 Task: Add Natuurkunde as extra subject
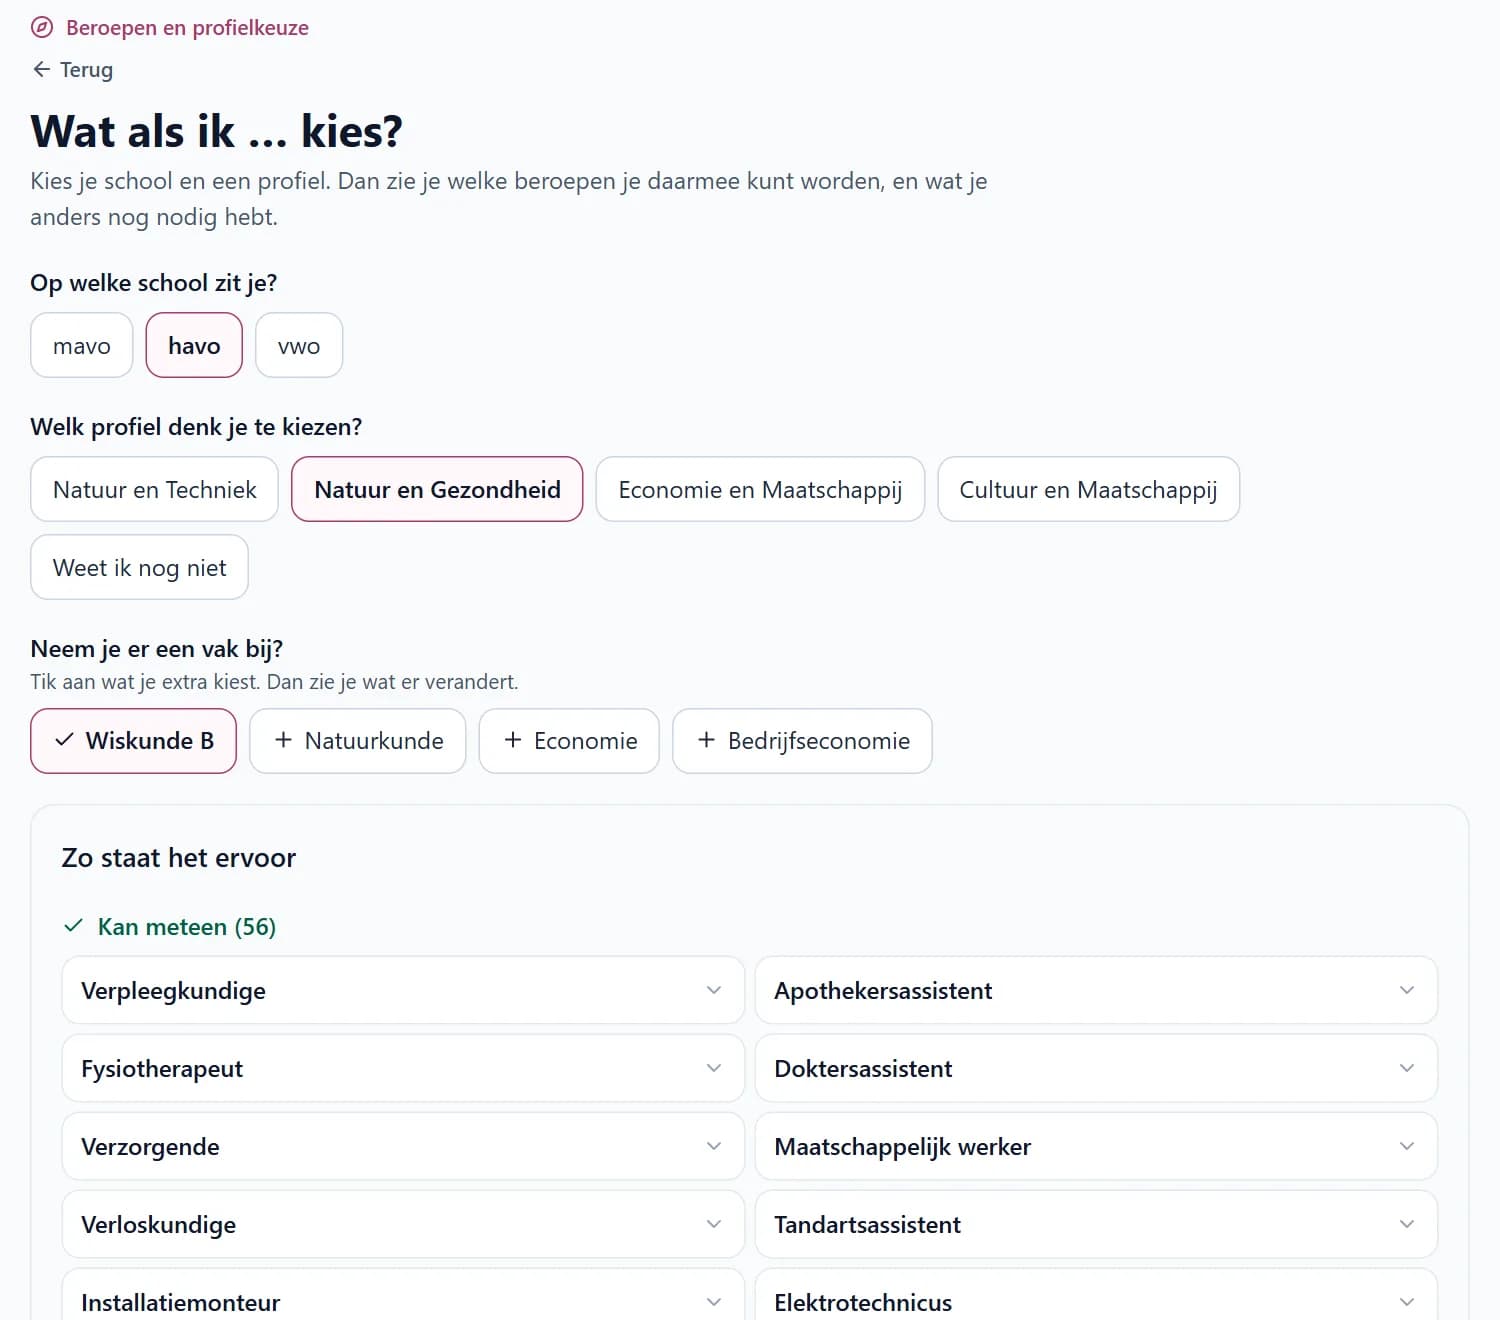358,741
